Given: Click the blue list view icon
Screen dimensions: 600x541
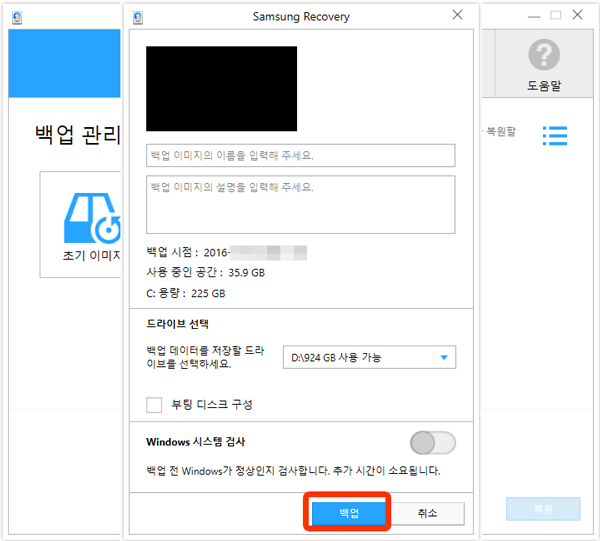Looking at the screenshot, I should [555, 136].
